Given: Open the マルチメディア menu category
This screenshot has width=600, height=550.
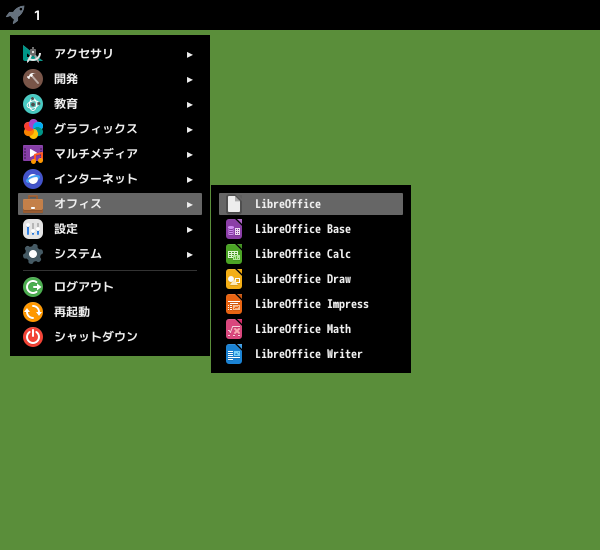Looking at the screenshot, I should click(x=110, y=154).
